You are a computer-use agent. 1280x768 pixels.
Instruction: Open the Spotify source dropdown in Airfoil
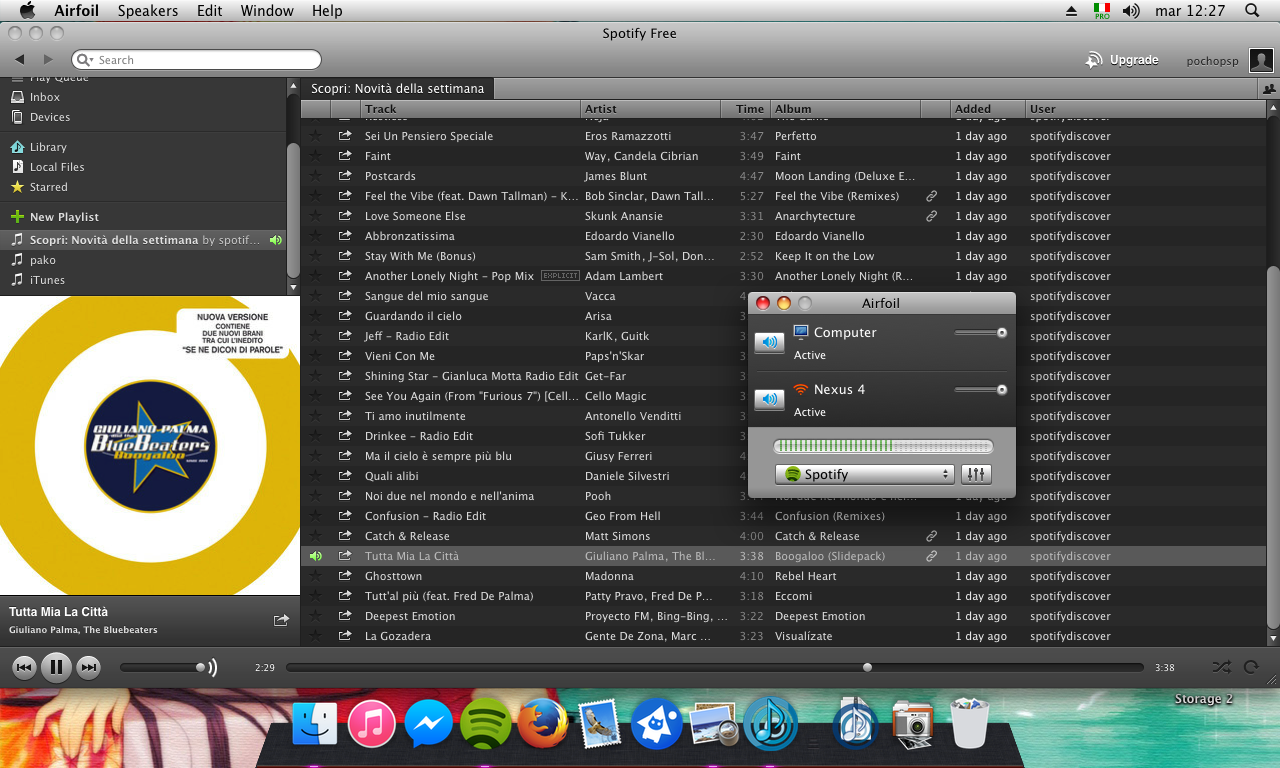tap(865, 475)
